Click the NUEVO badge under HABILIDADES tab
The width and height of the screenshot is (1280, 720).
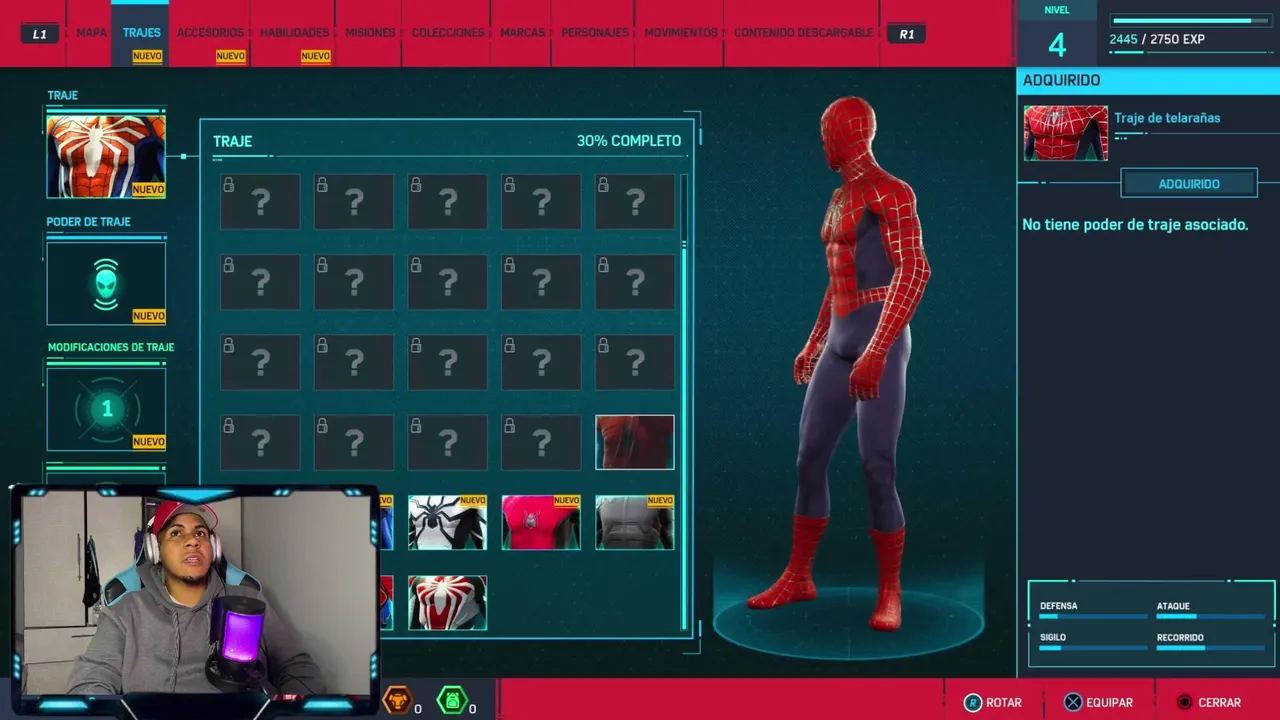(316, 57)
